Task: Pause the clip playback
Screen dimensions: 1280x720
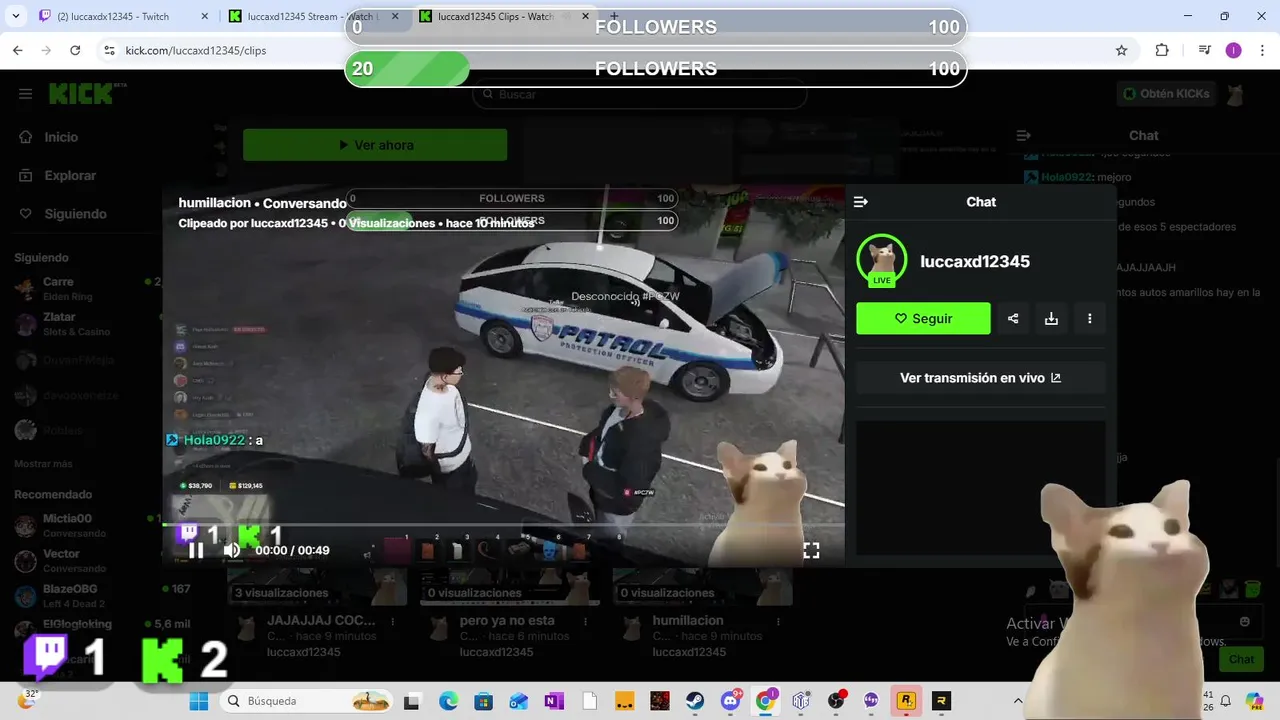Action: [196, 550]
